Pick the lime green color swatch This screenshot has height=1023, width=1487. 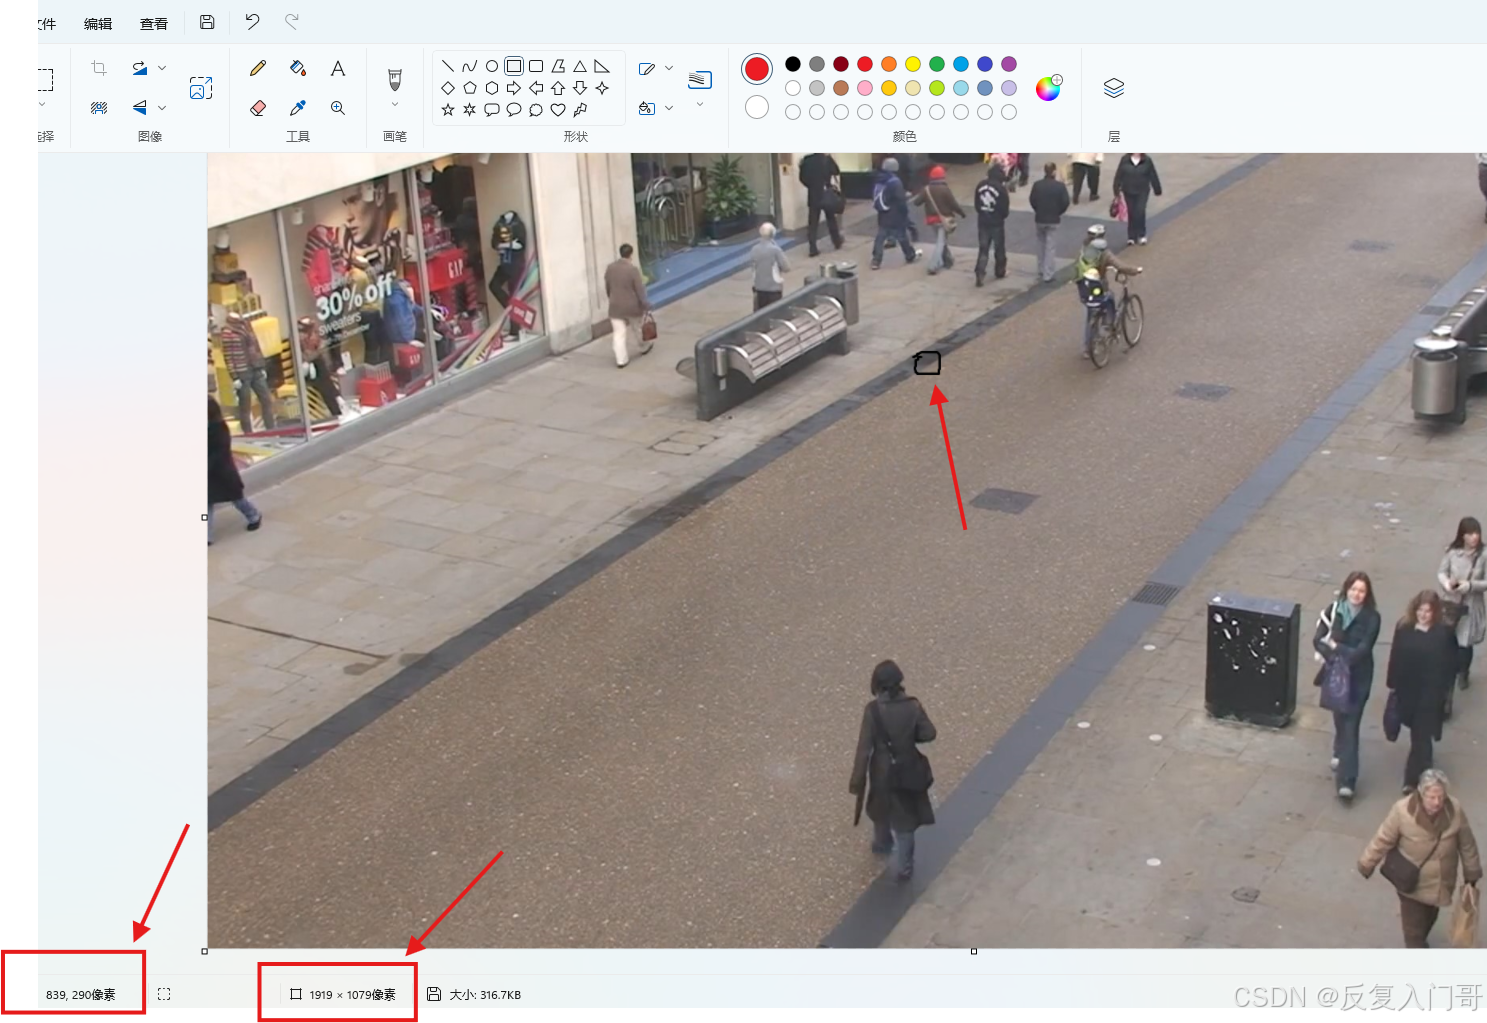point(937,88)
